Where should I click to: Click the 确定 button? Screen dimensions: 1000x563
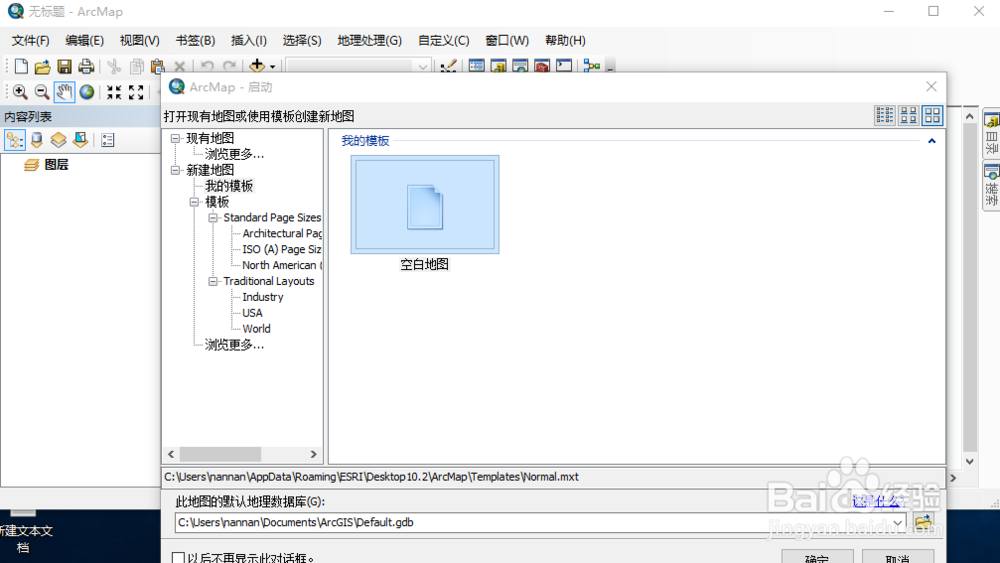(817, 557)
